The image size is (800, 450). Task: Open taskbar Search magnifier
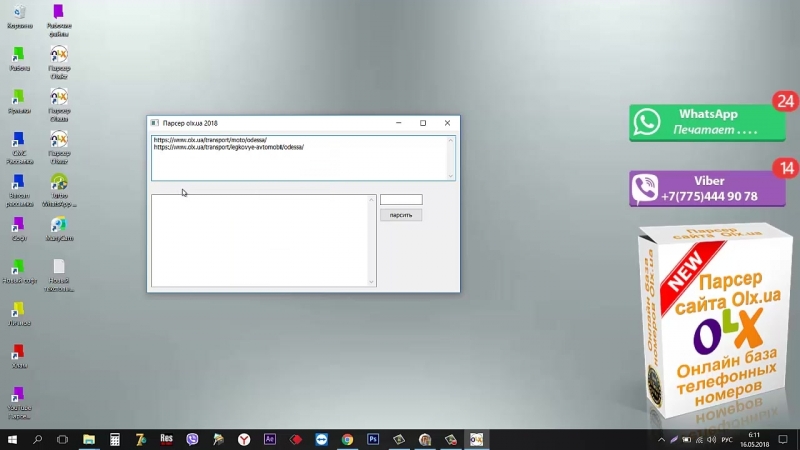(37, 439)
